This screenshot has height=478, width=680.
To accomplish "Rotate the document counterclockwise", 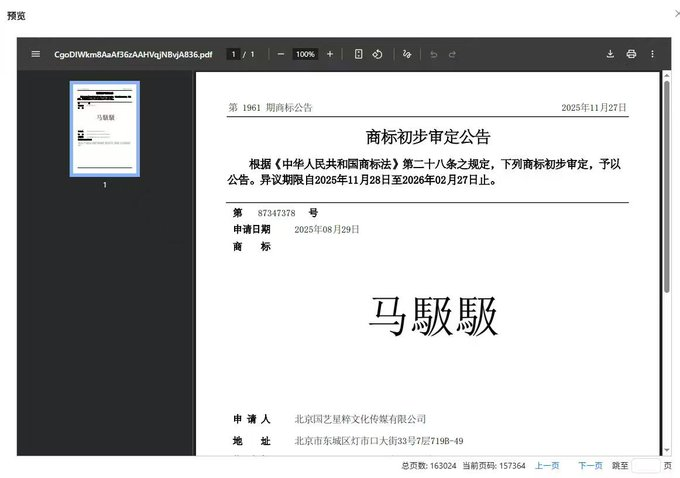I will pyautogui.click(x=377, y=54).
